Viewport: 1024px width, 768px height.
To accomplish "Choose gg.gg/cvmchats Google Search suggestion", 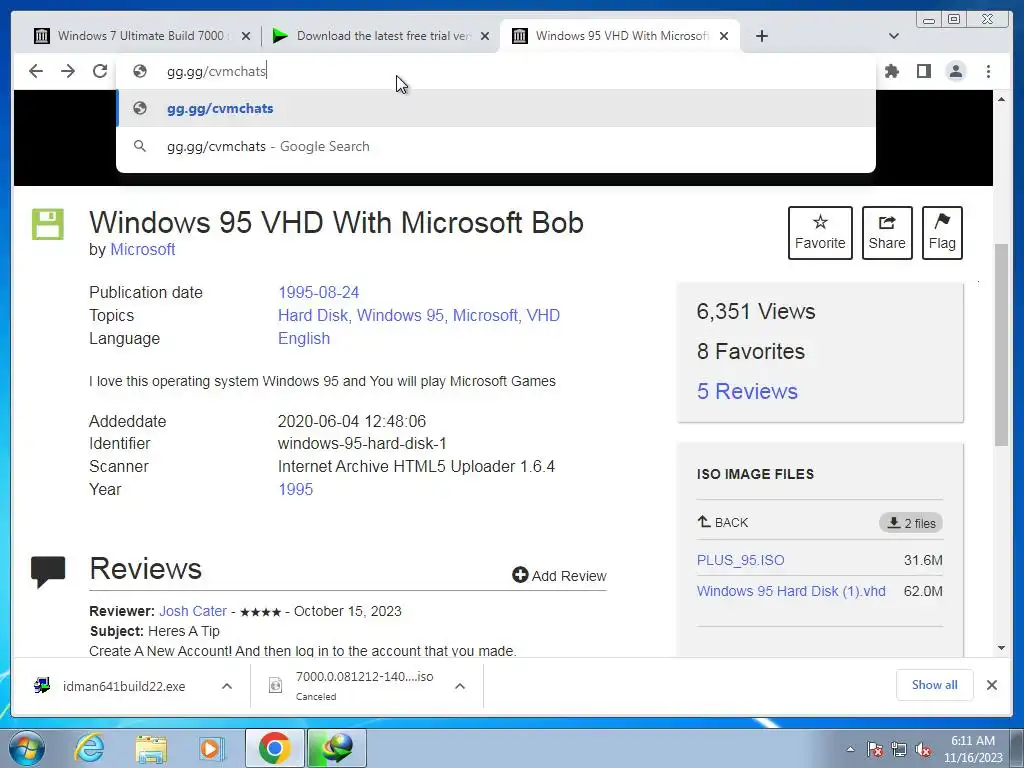I will coord(495,146).
